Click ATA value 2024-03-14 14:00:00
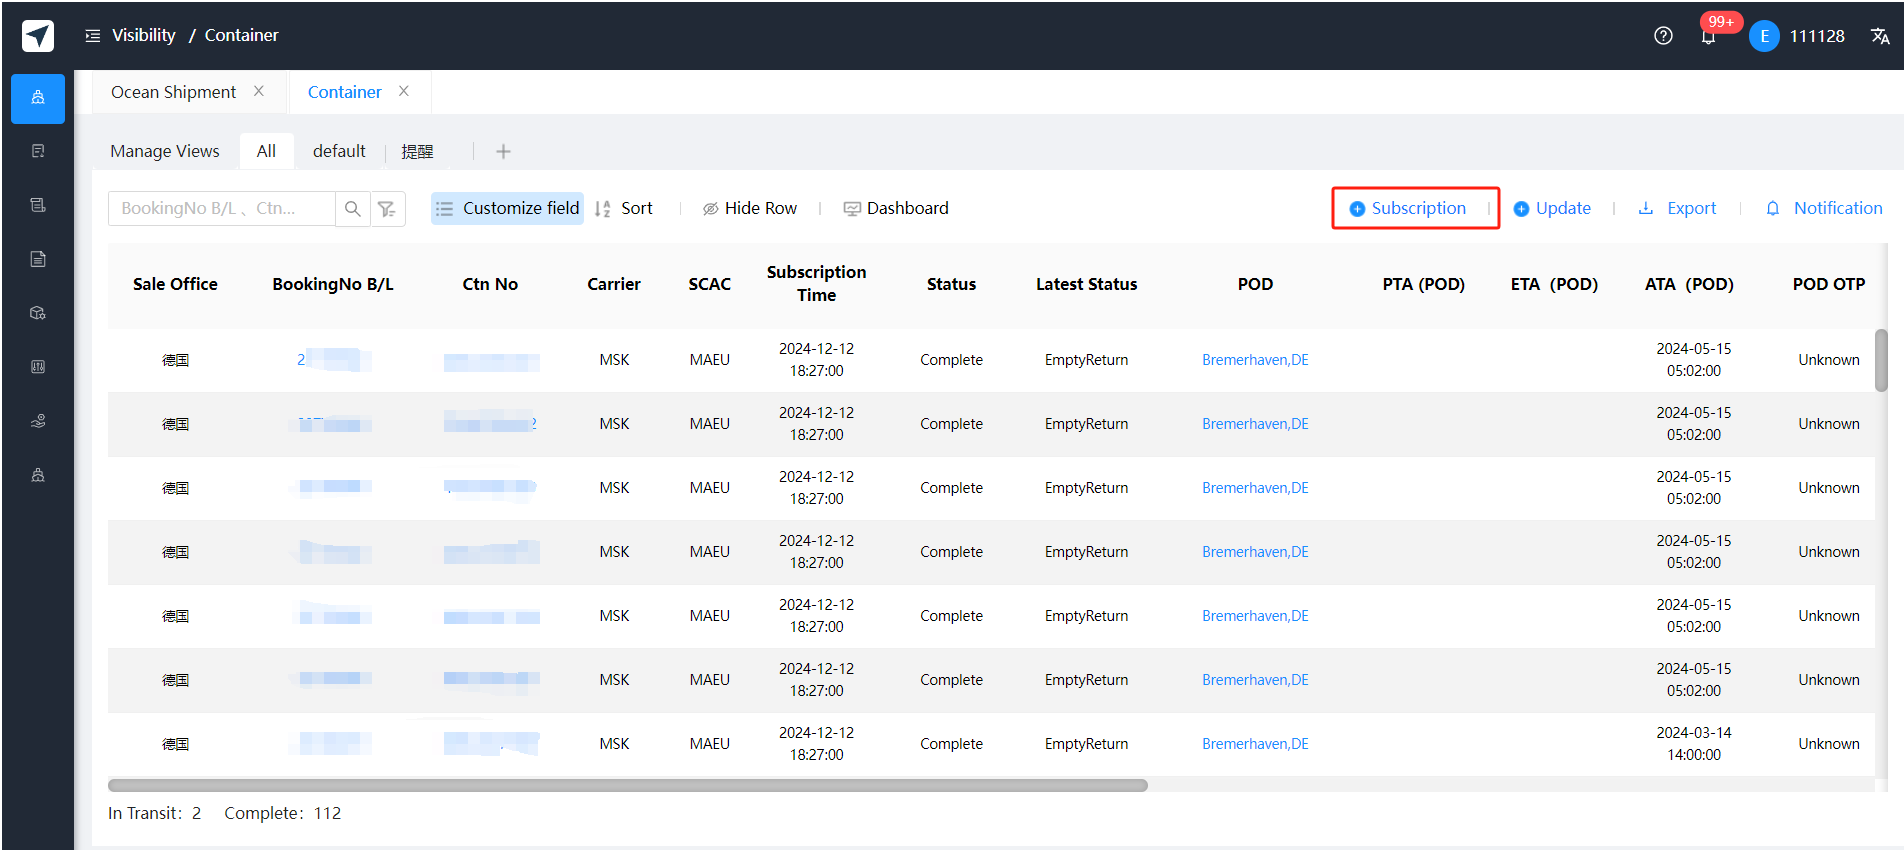This screenshot has height=850, width=1904. (x=1694, y=744)
